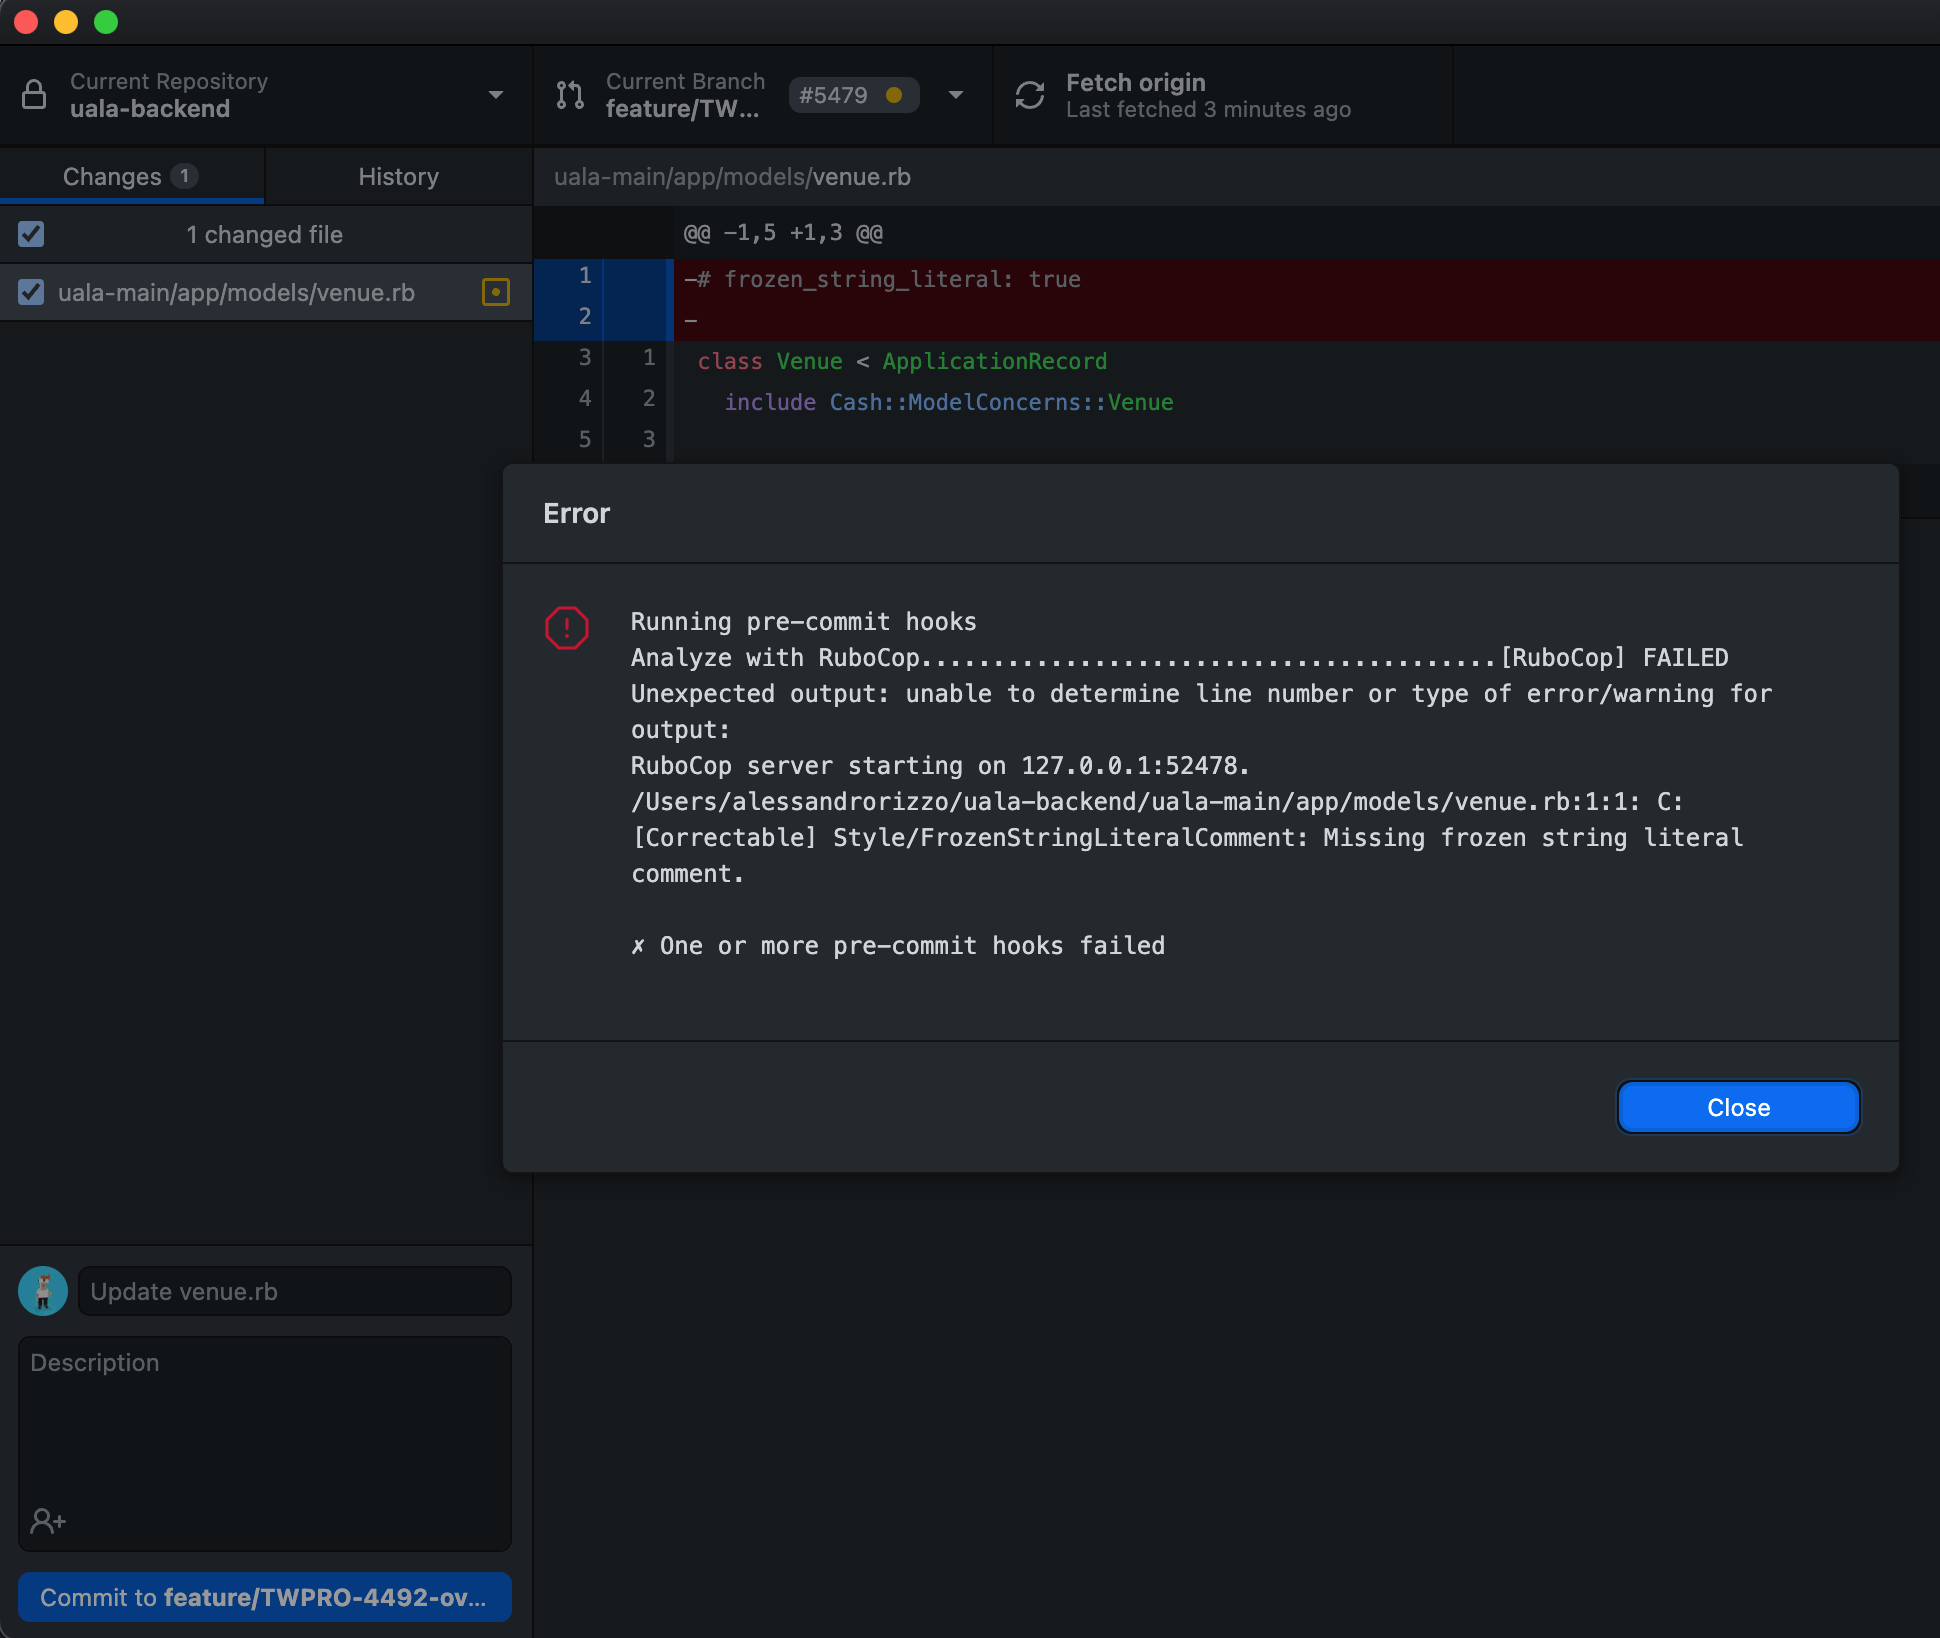Click the Description text area
1940x1638 pixels.
[265, 1443]
